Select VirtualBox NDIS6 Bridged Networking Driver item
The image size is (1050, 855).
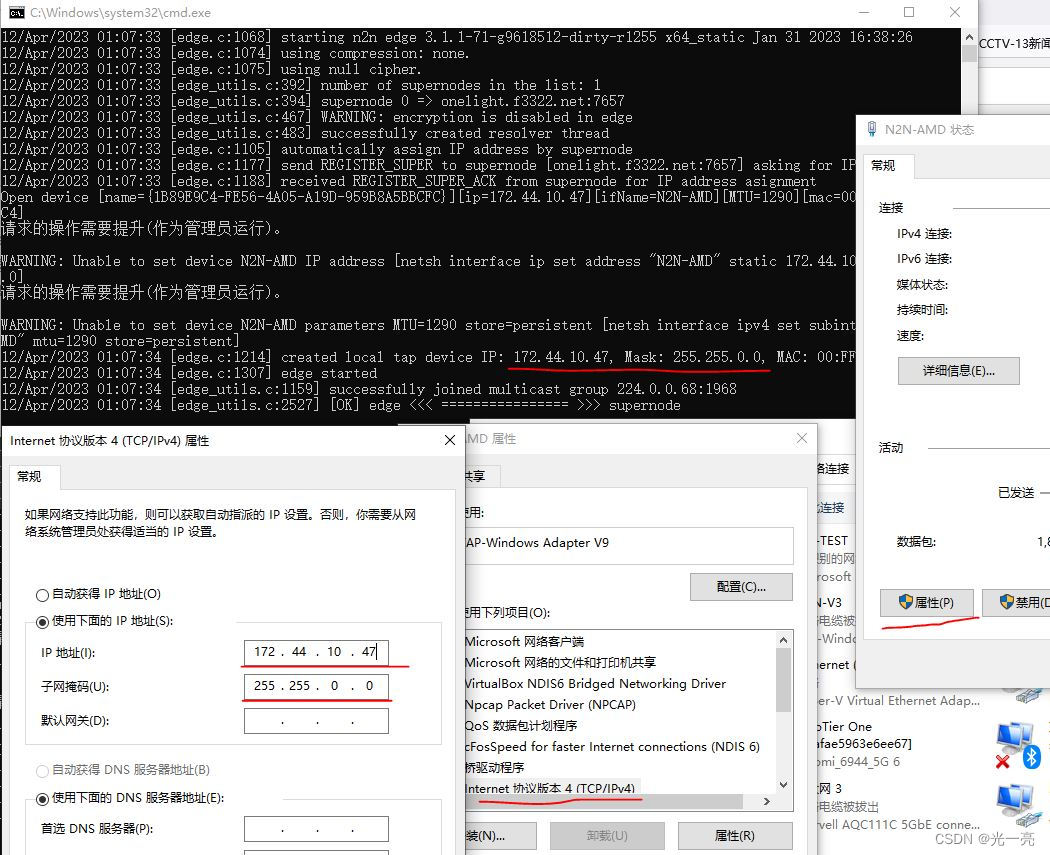[x=595, y=684]
